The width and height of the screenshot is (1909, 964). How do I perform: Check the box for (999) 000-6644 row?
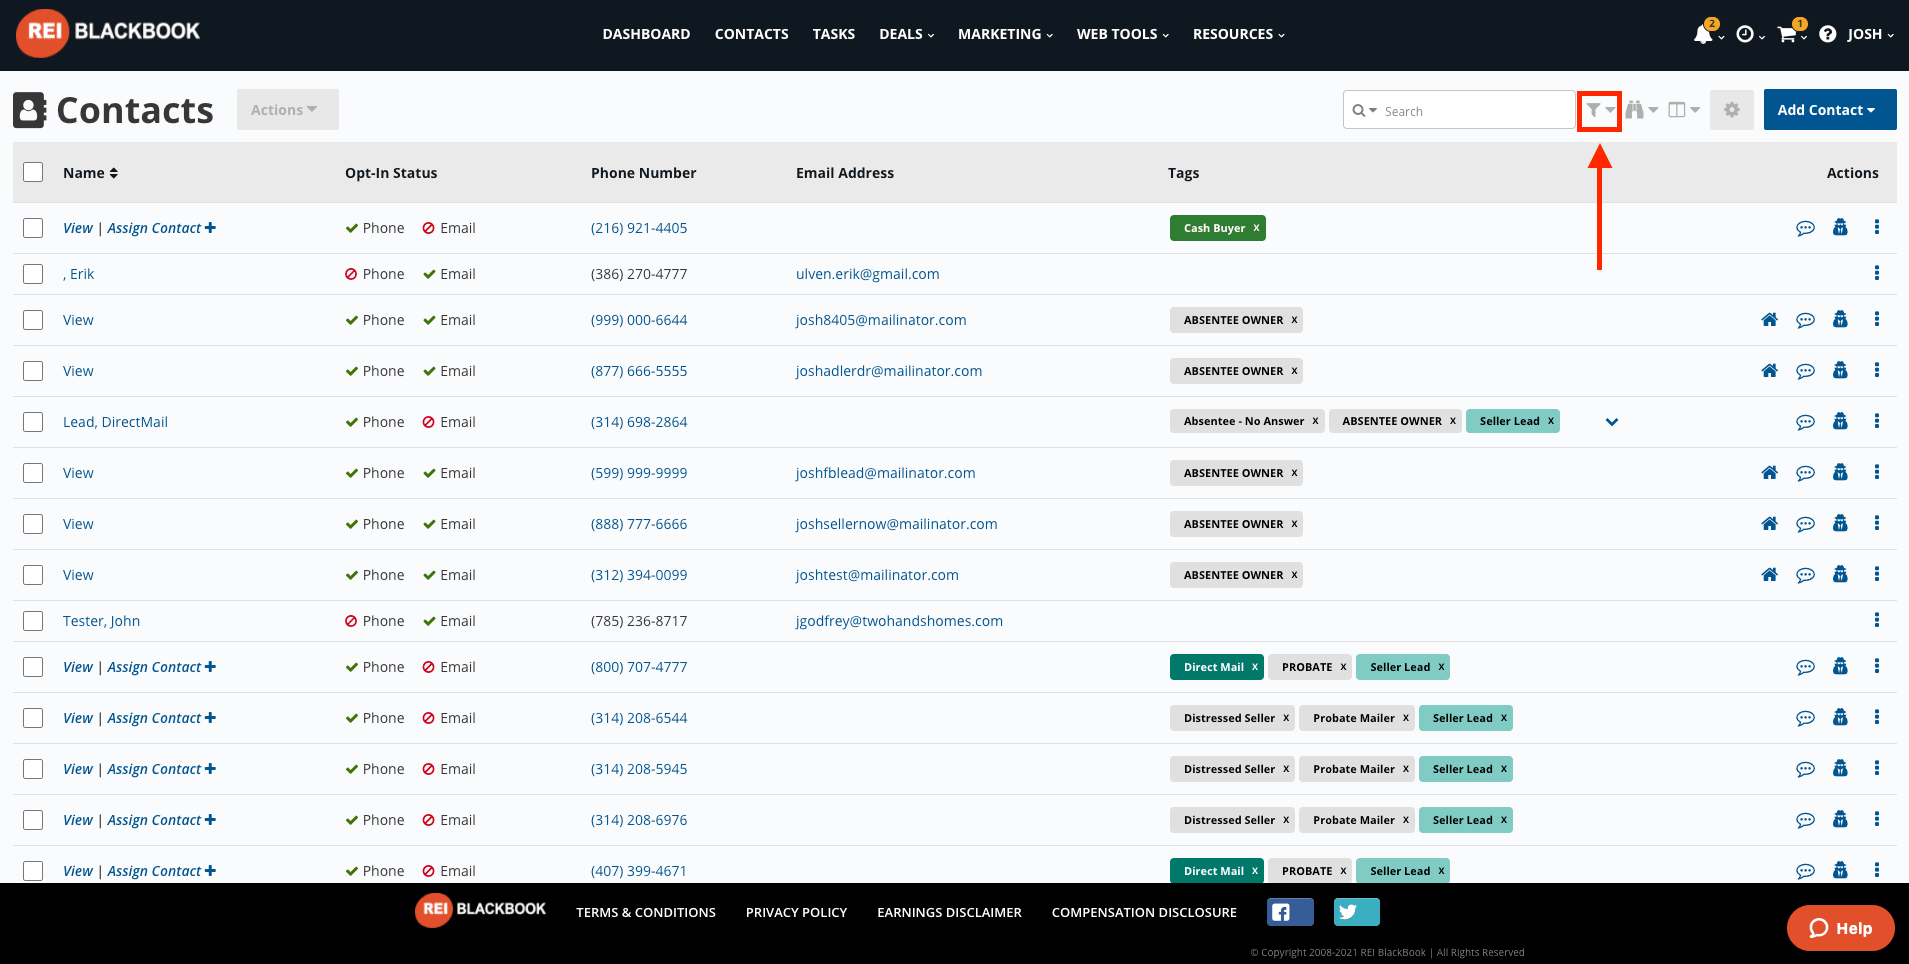[x=33, y=320]
